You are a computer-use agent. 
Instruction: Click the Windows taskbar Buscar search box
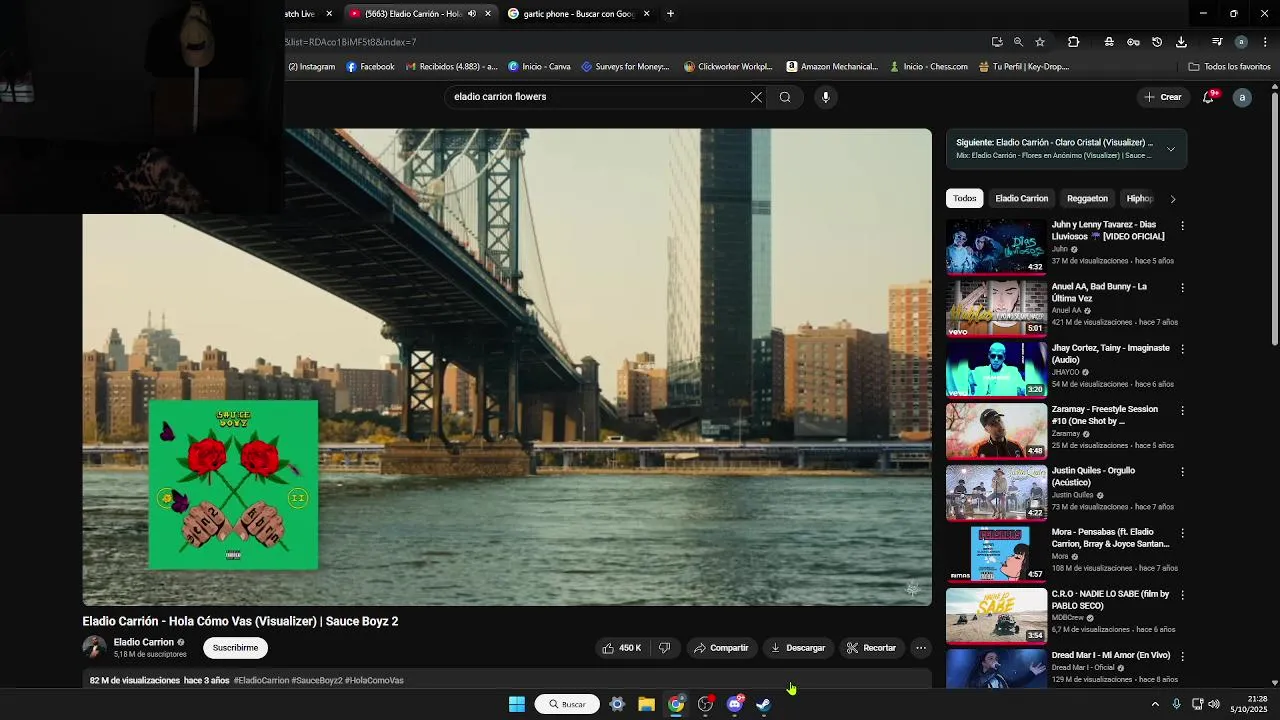click(x=567, y=704)
